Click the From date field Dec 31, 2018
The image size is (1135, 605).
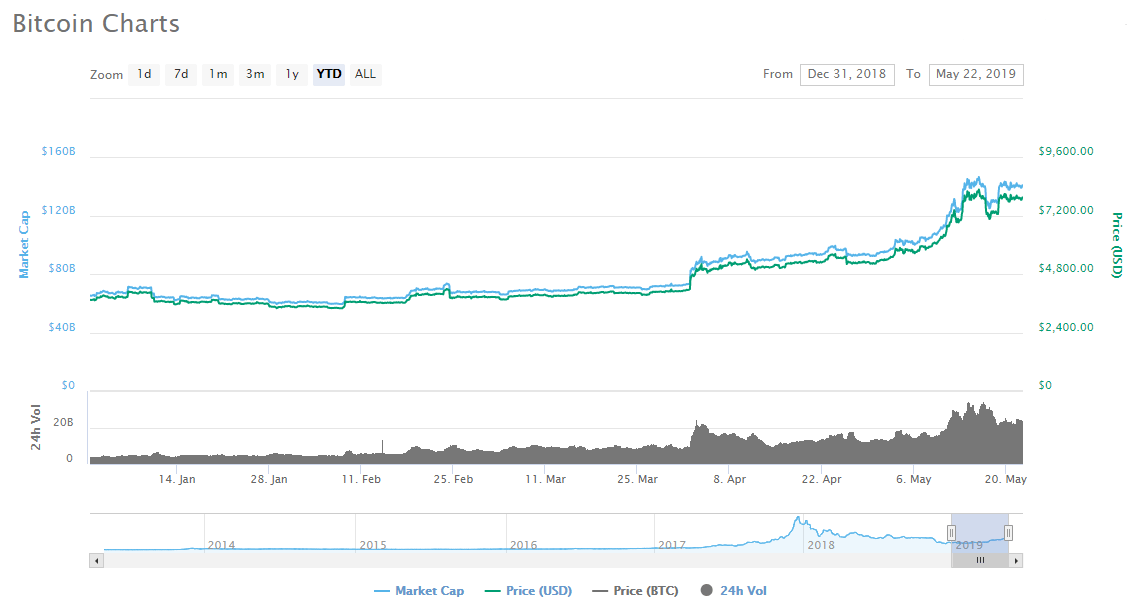click(847, 74)
